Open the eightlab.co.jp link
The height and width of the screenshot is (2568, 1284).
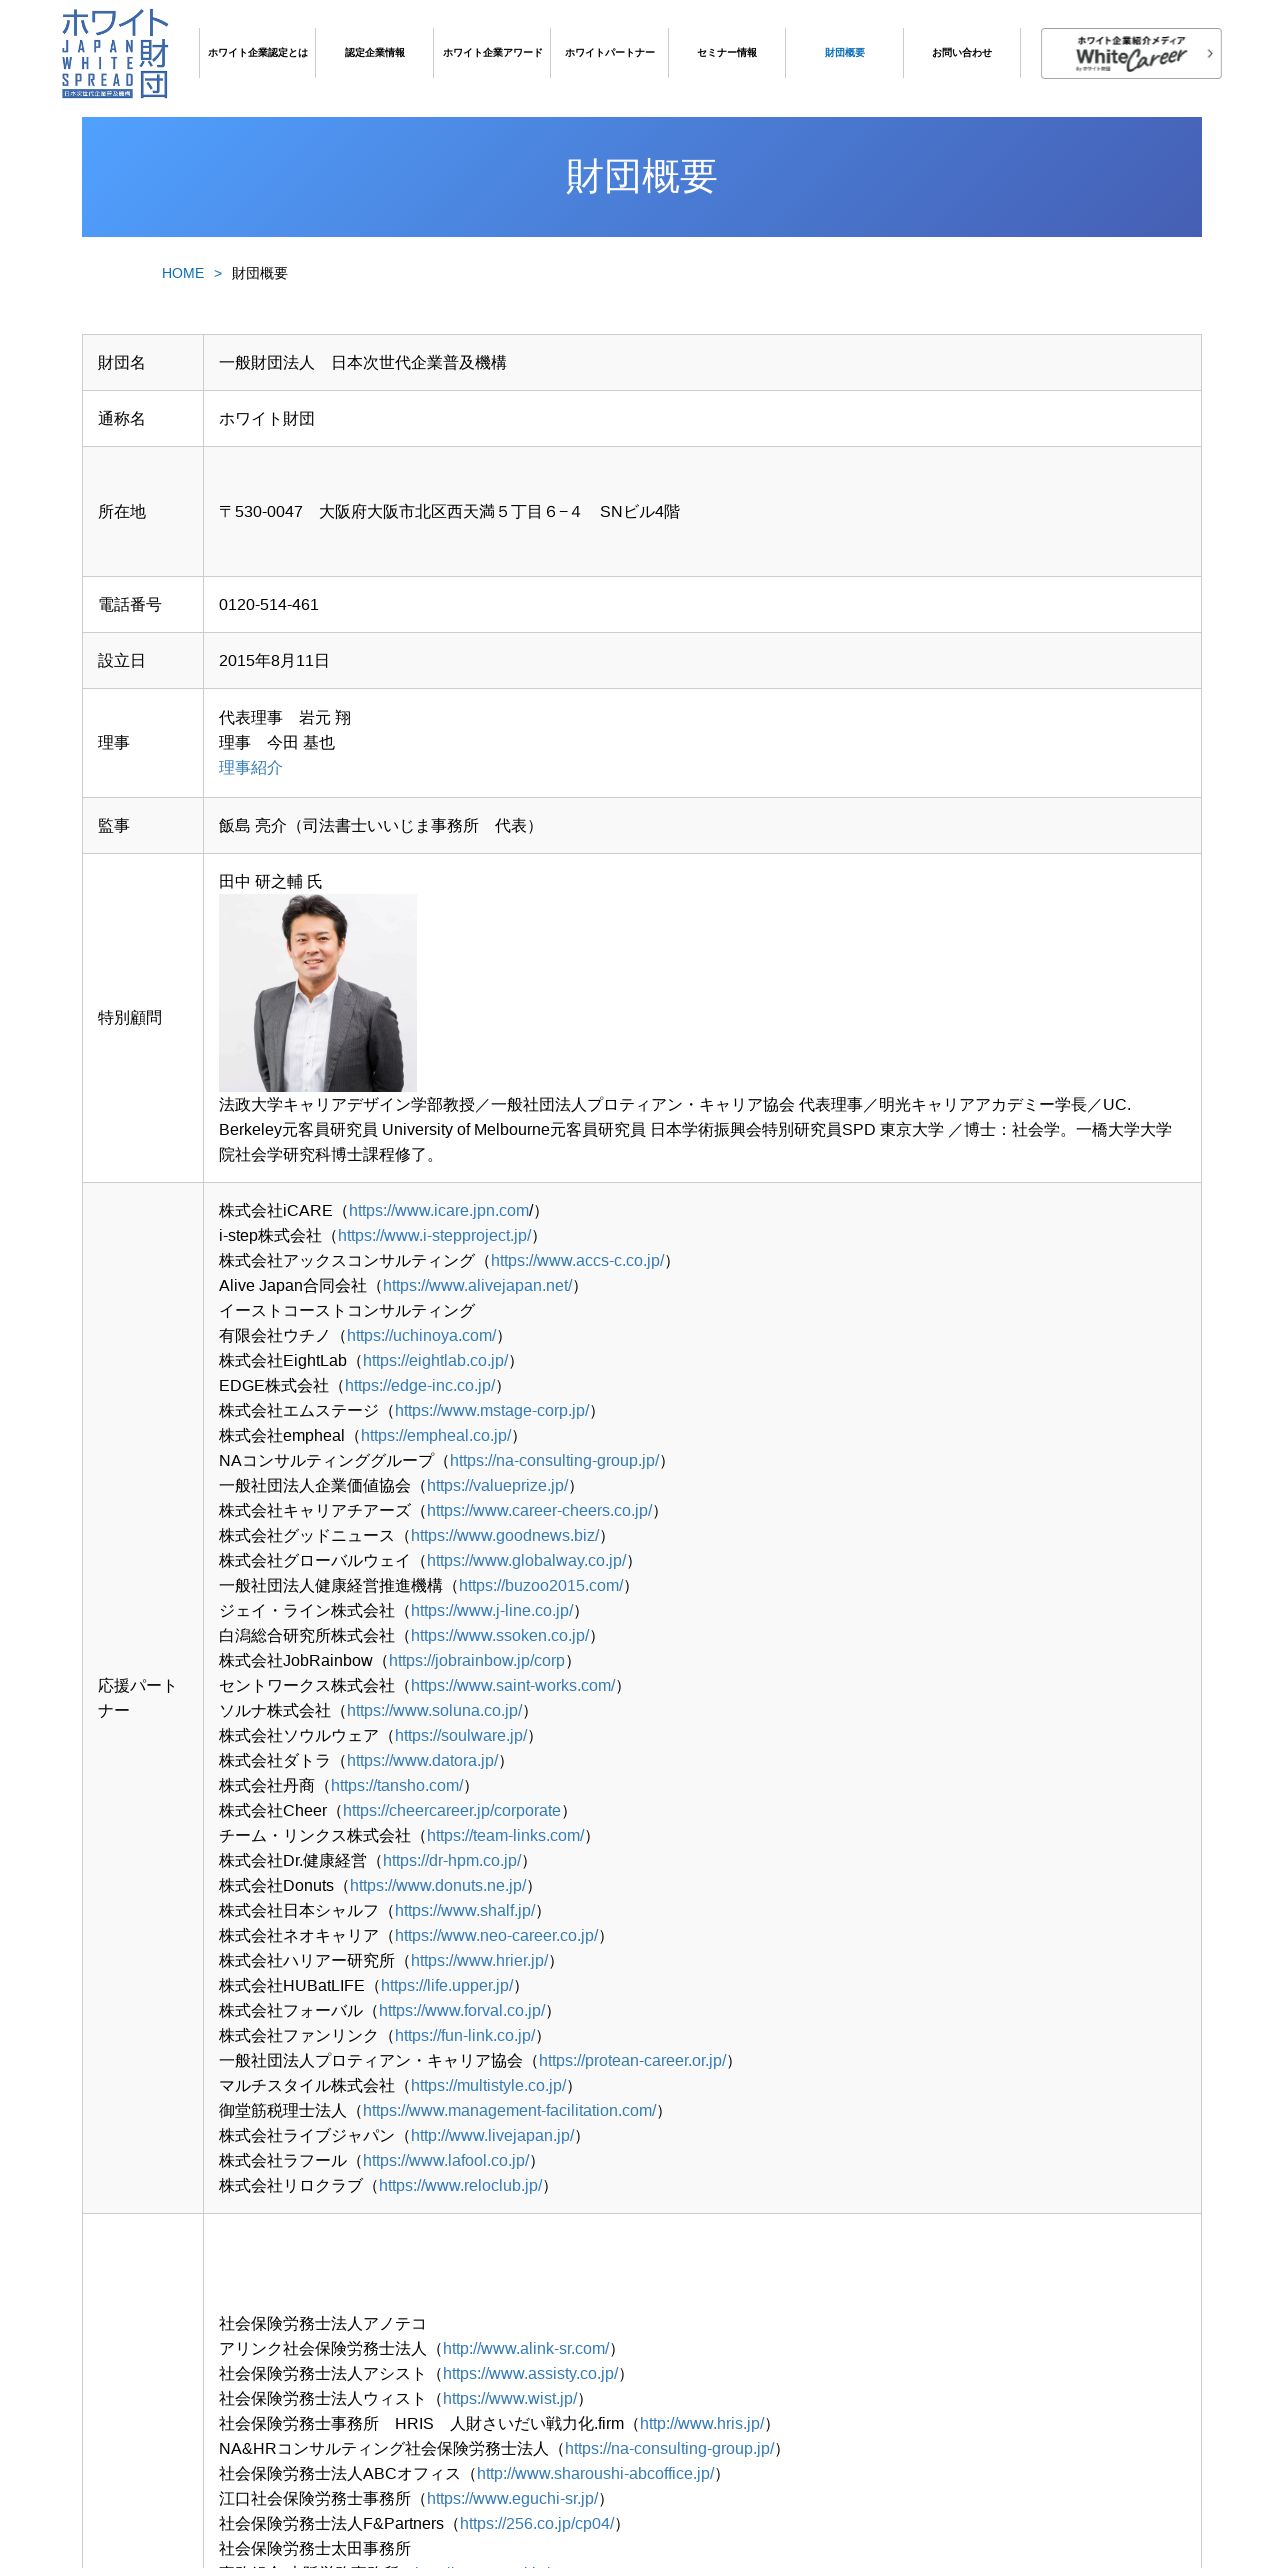pyautogui.click(x=436, y=1361)
